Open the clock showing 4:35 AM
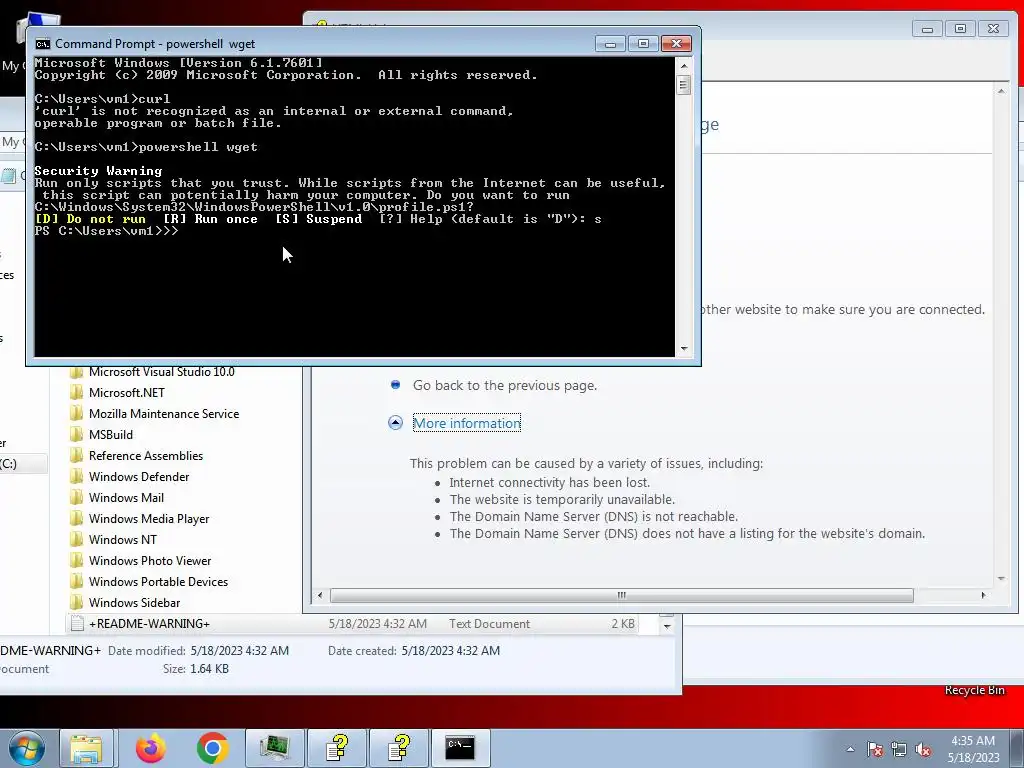The width and height of the screenshot is (1024, 768). [973, 749]
